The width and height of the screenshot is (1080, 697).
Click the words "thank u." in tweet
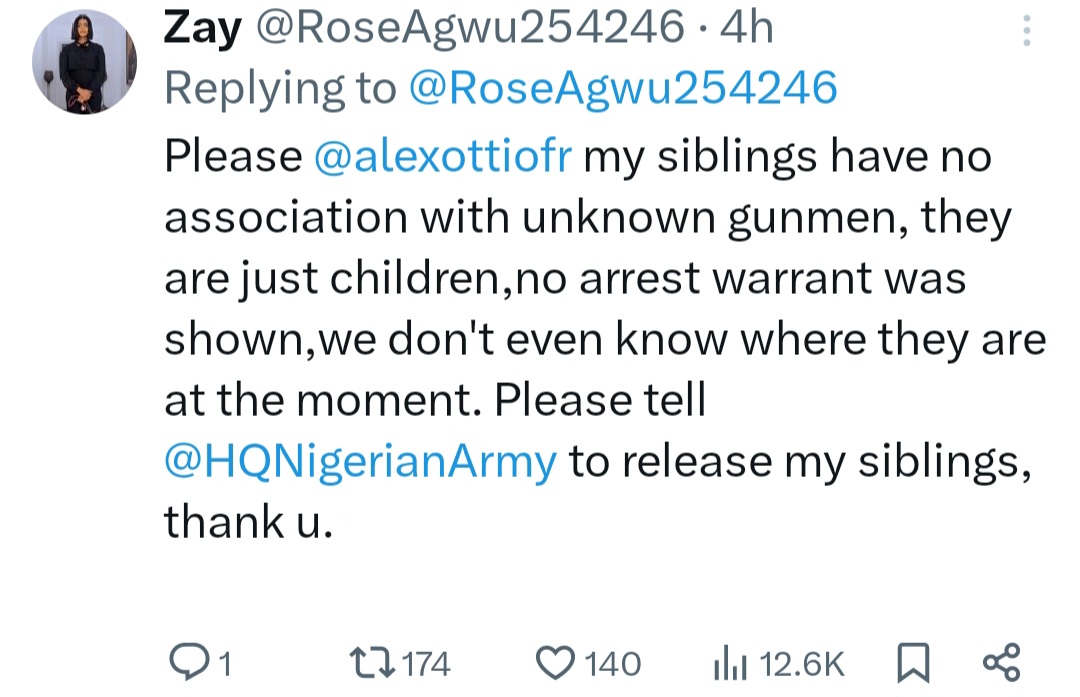[246, 522]
